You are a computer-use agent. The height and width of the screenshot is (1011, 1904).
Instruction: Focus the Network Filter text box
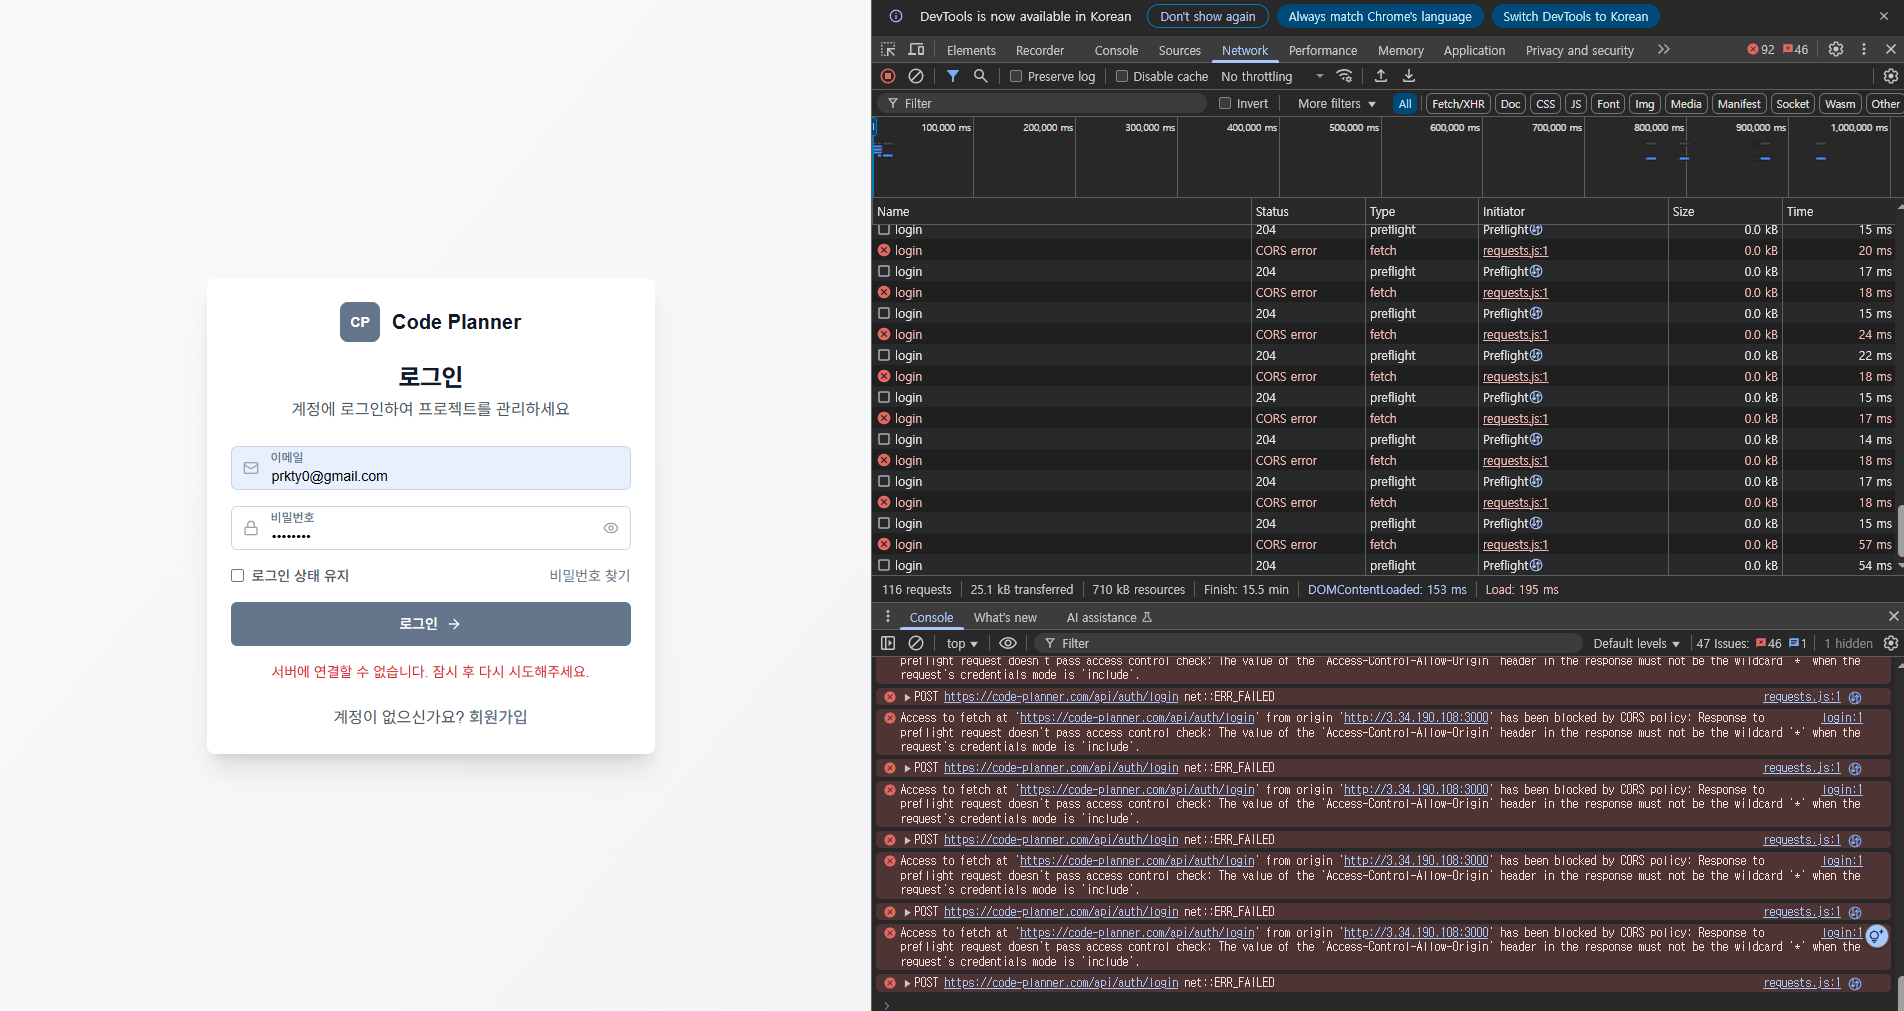(1043, 103)
